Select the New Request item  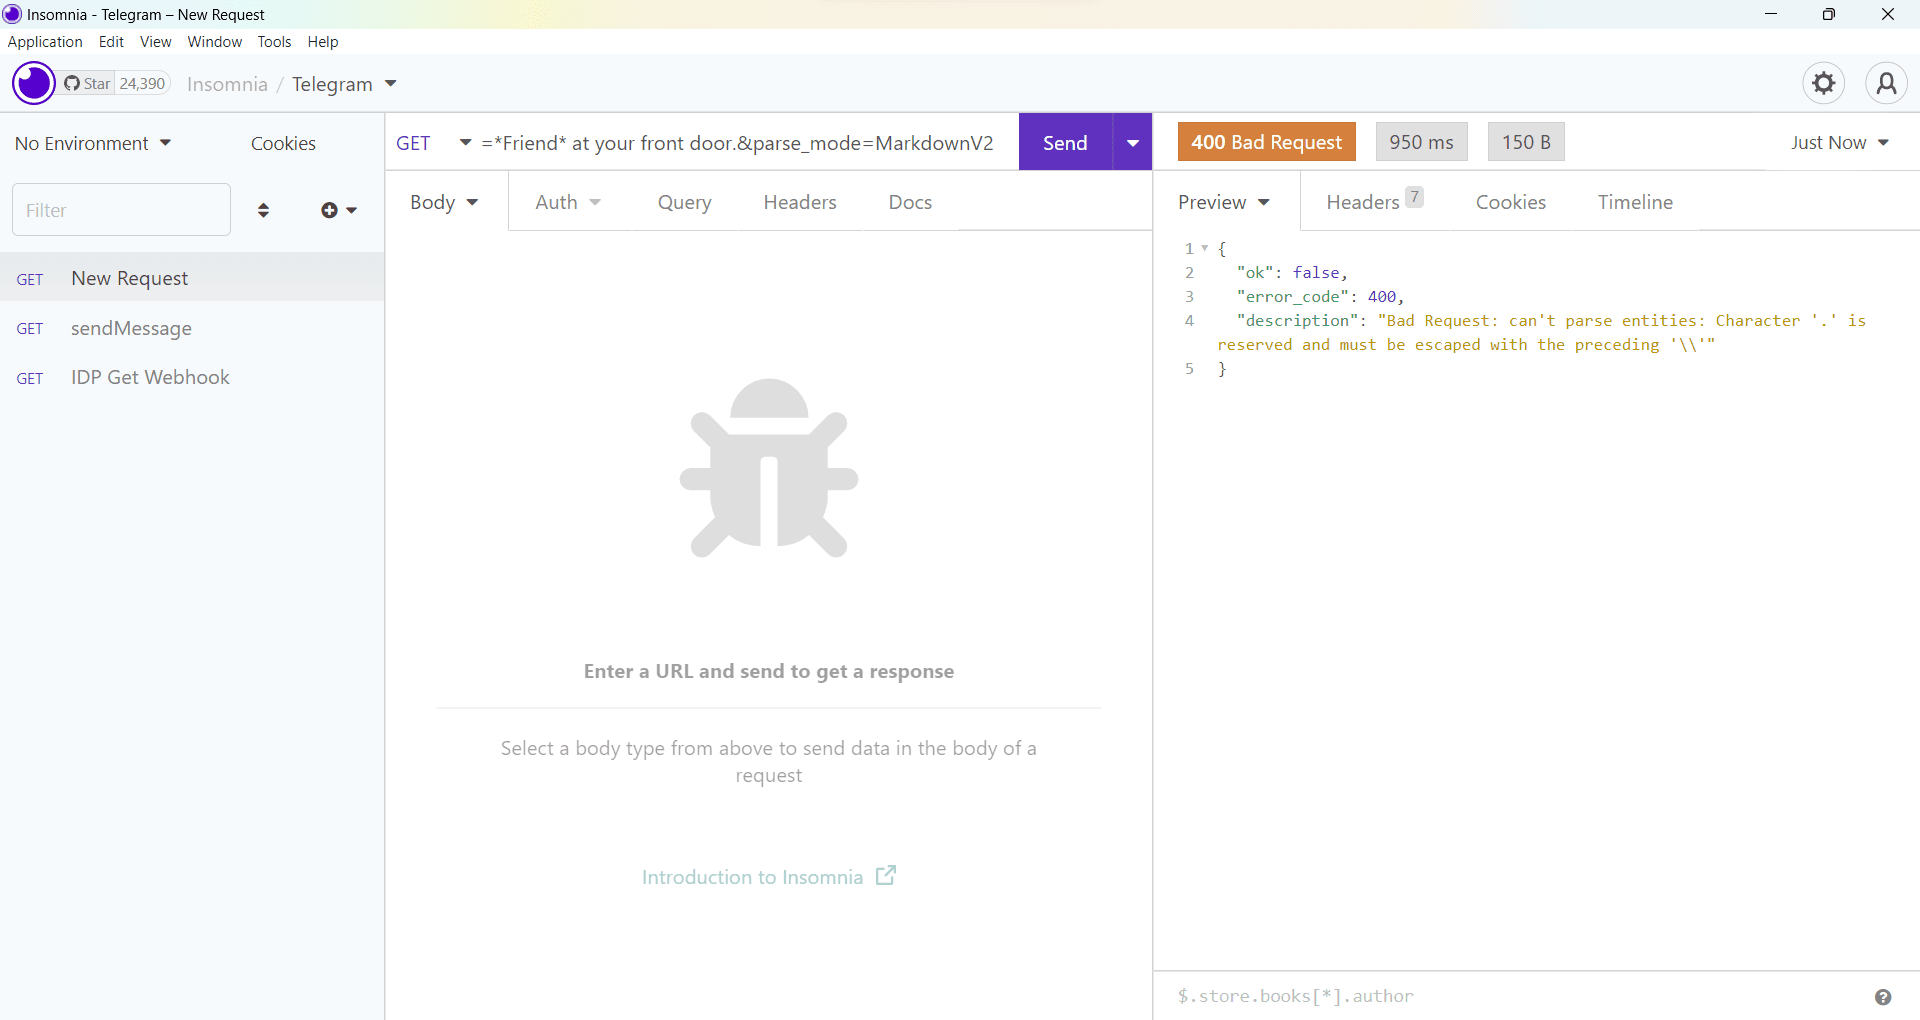coord(192,278)
